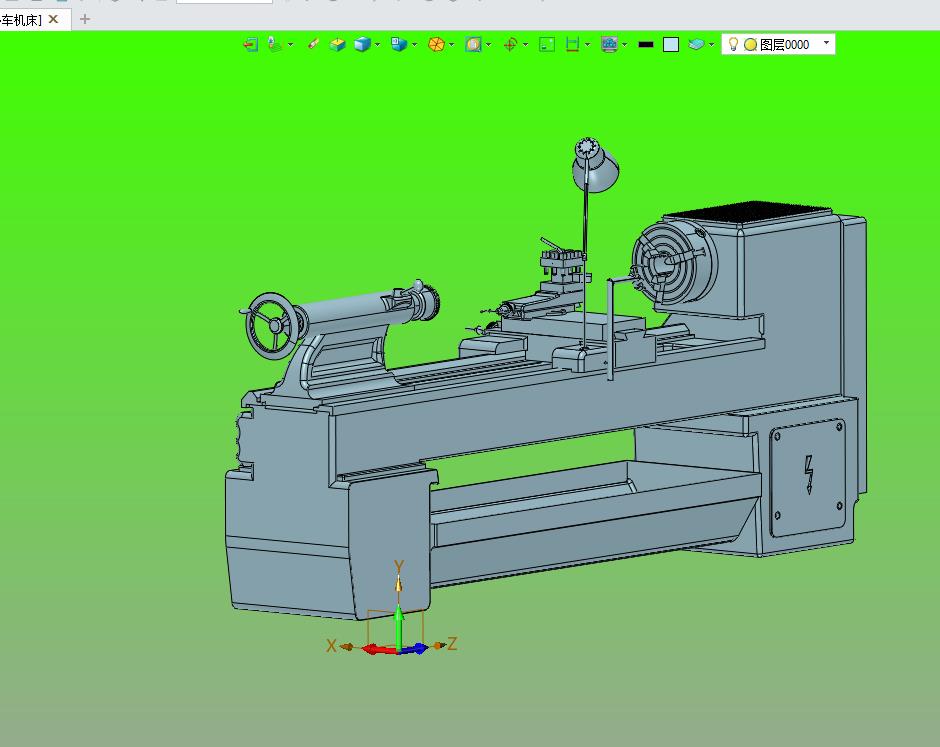The image size is (940, 747).
Task: Open the dropdown beside the orange sphere icon
Action: point(451,44)
